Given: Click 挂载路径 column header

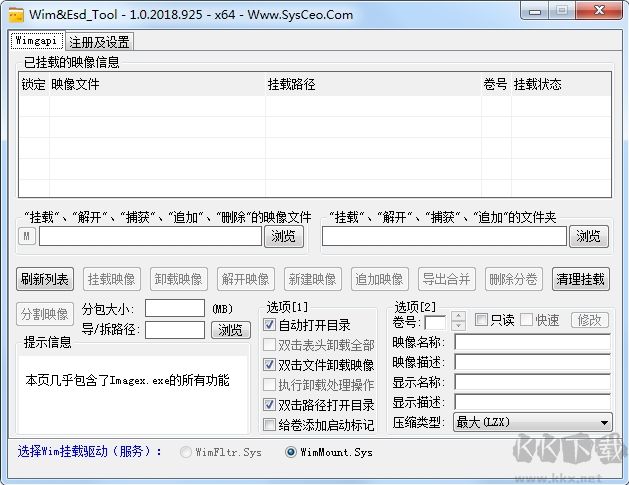Looking at the screenshot, I should point(291,85).
